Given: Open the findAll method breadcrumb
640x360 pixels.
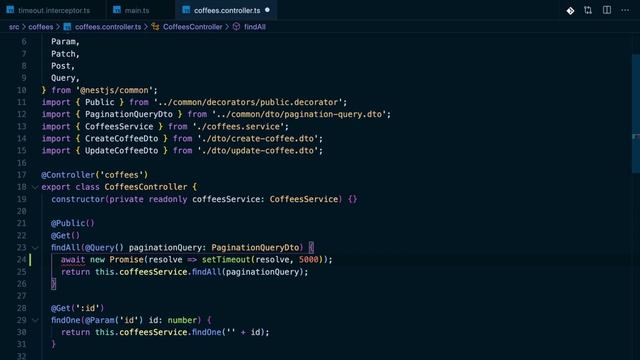Looking at the screenshot, I should [255, 27].
